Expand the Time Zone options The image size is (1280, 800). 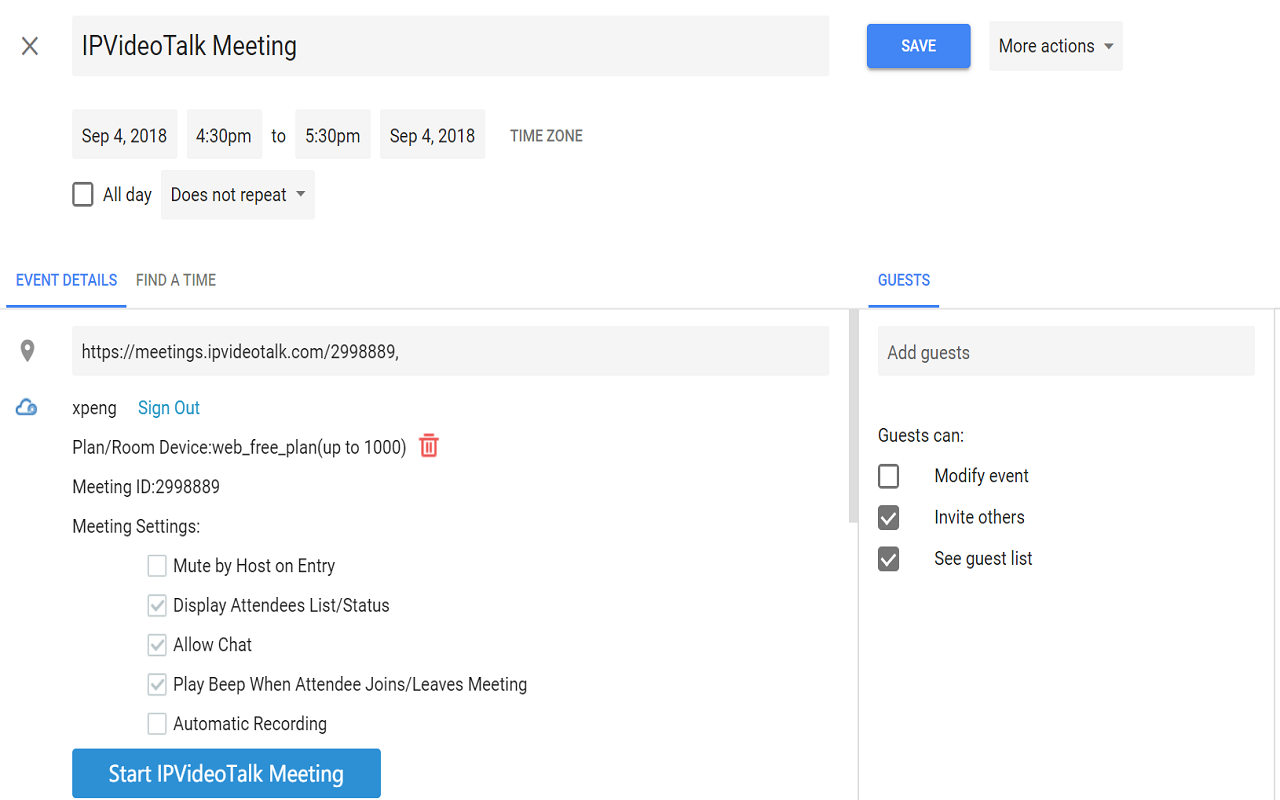point(546,135)
